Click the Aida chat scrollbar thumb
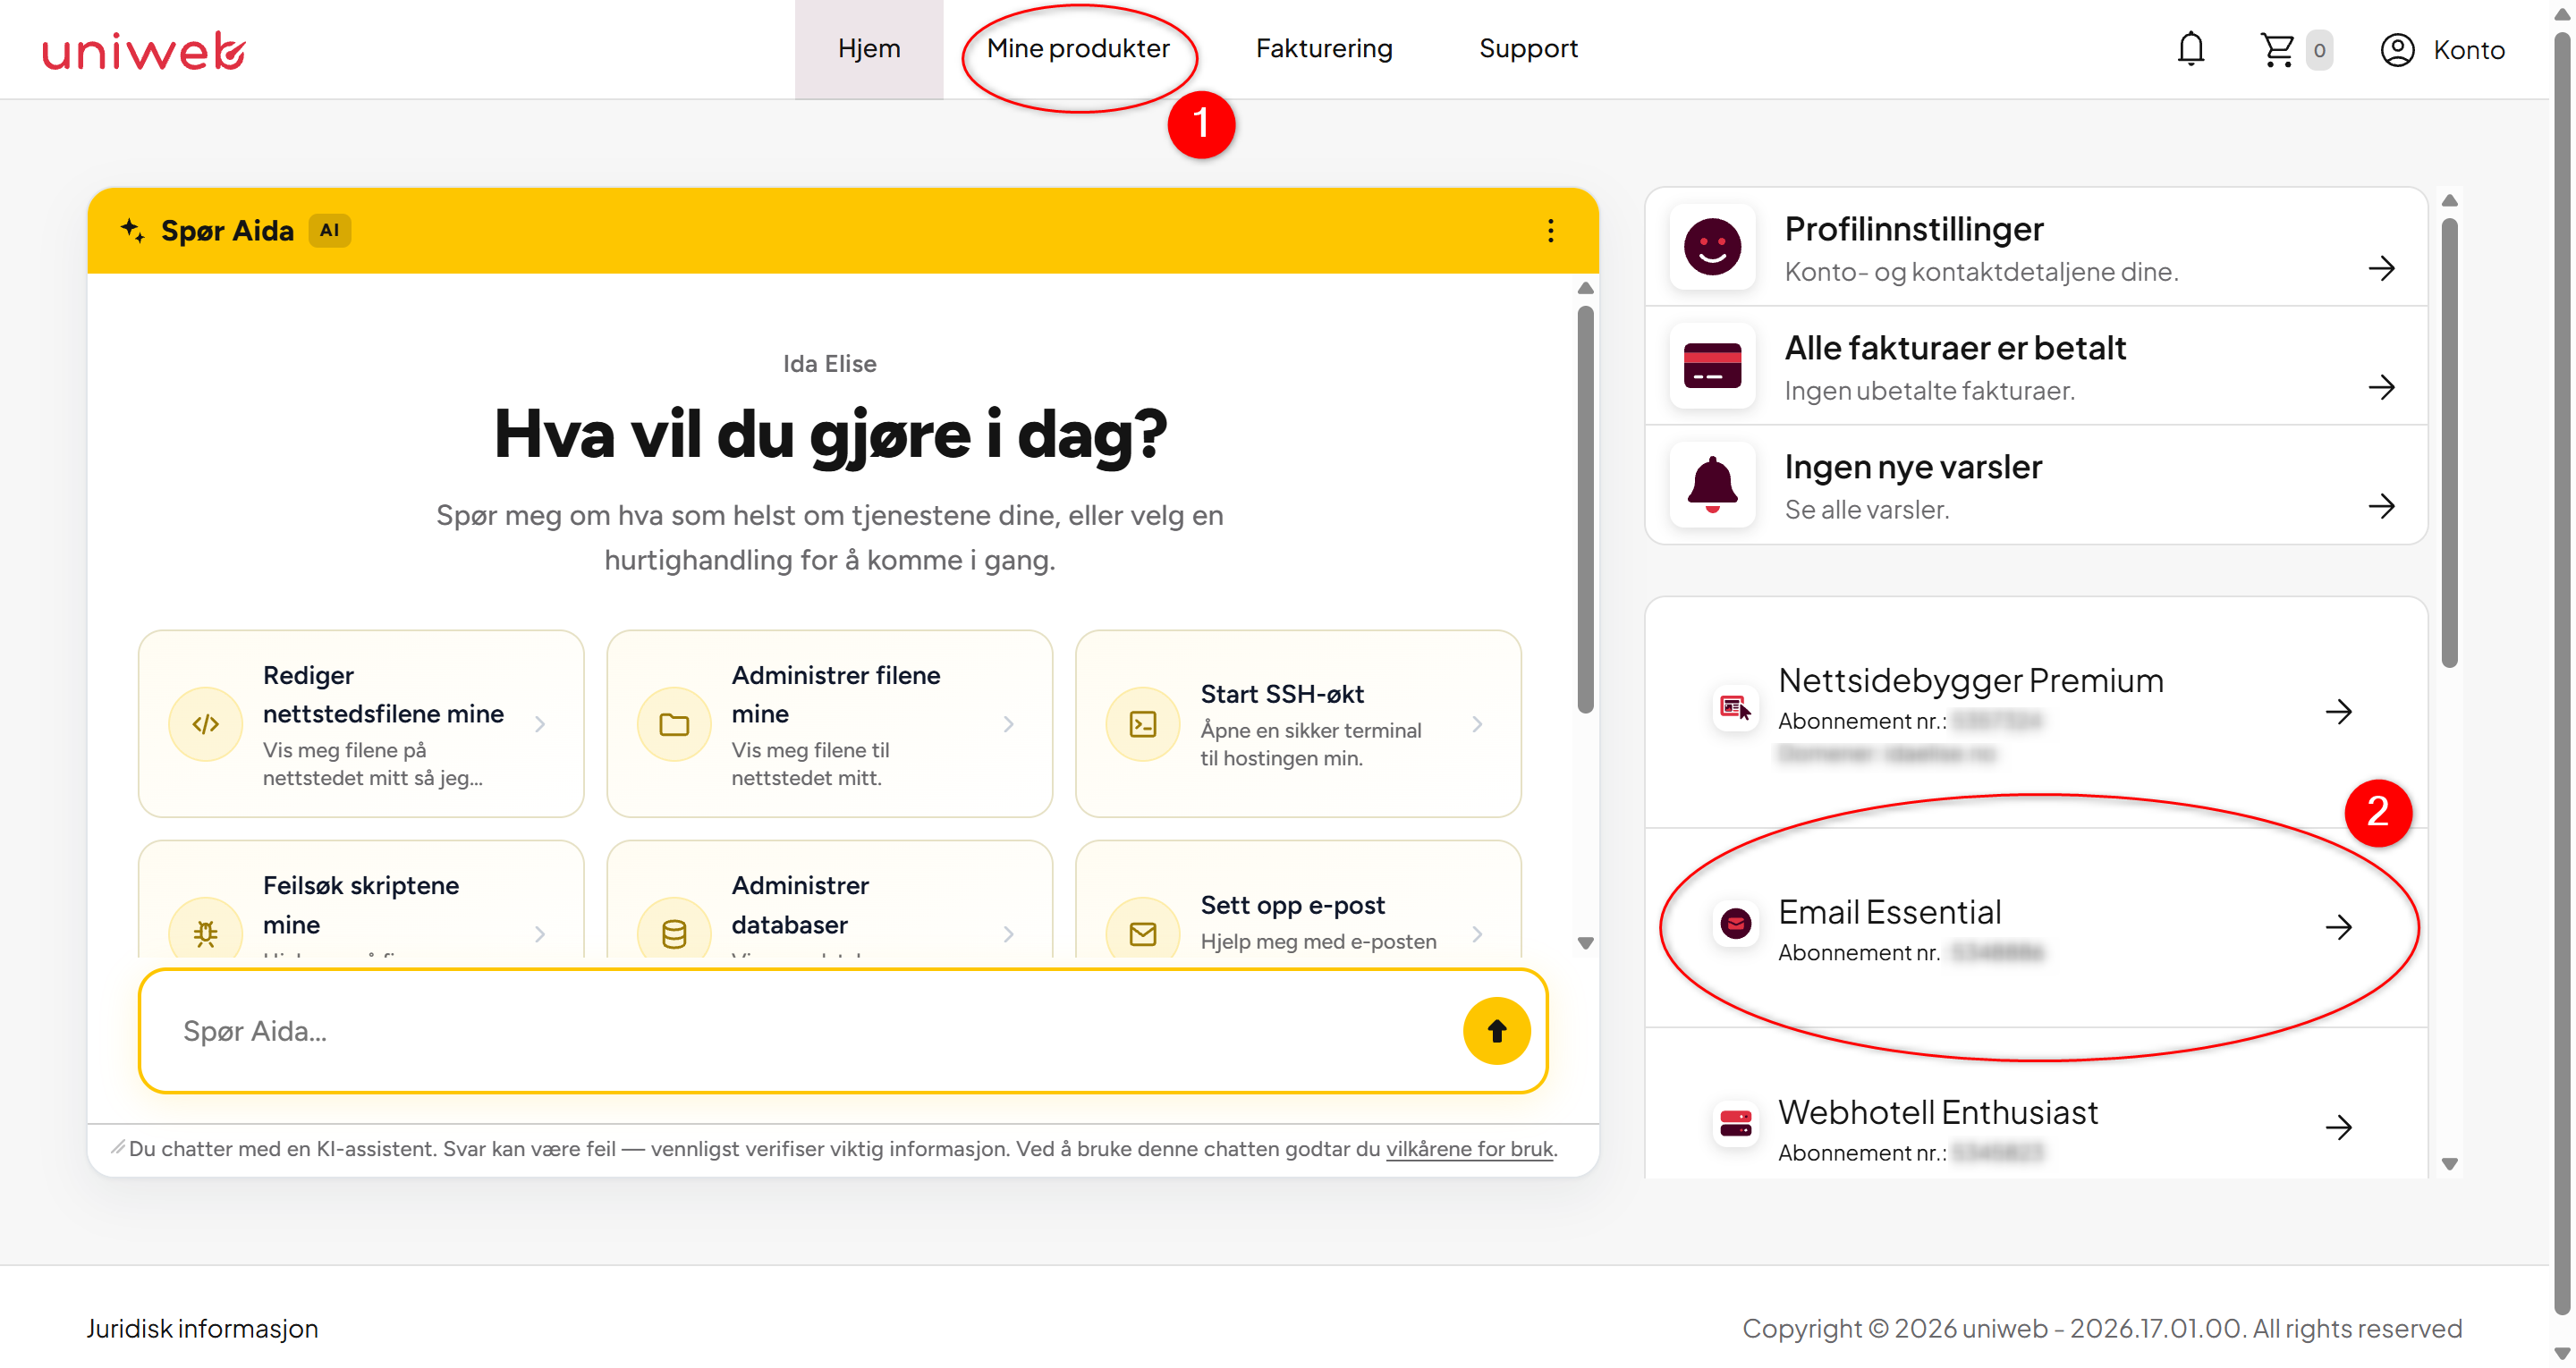This screenshot has height=1368, width=2576. [1585, 510]
